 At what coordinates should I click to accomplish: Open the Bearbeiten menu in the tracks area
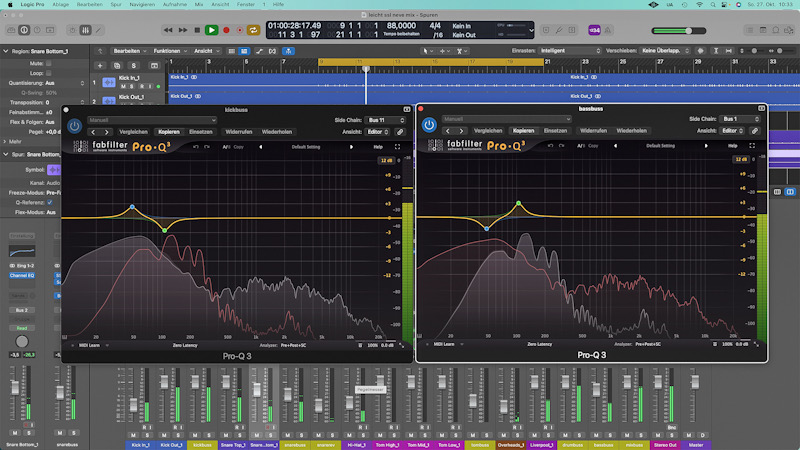130,51
